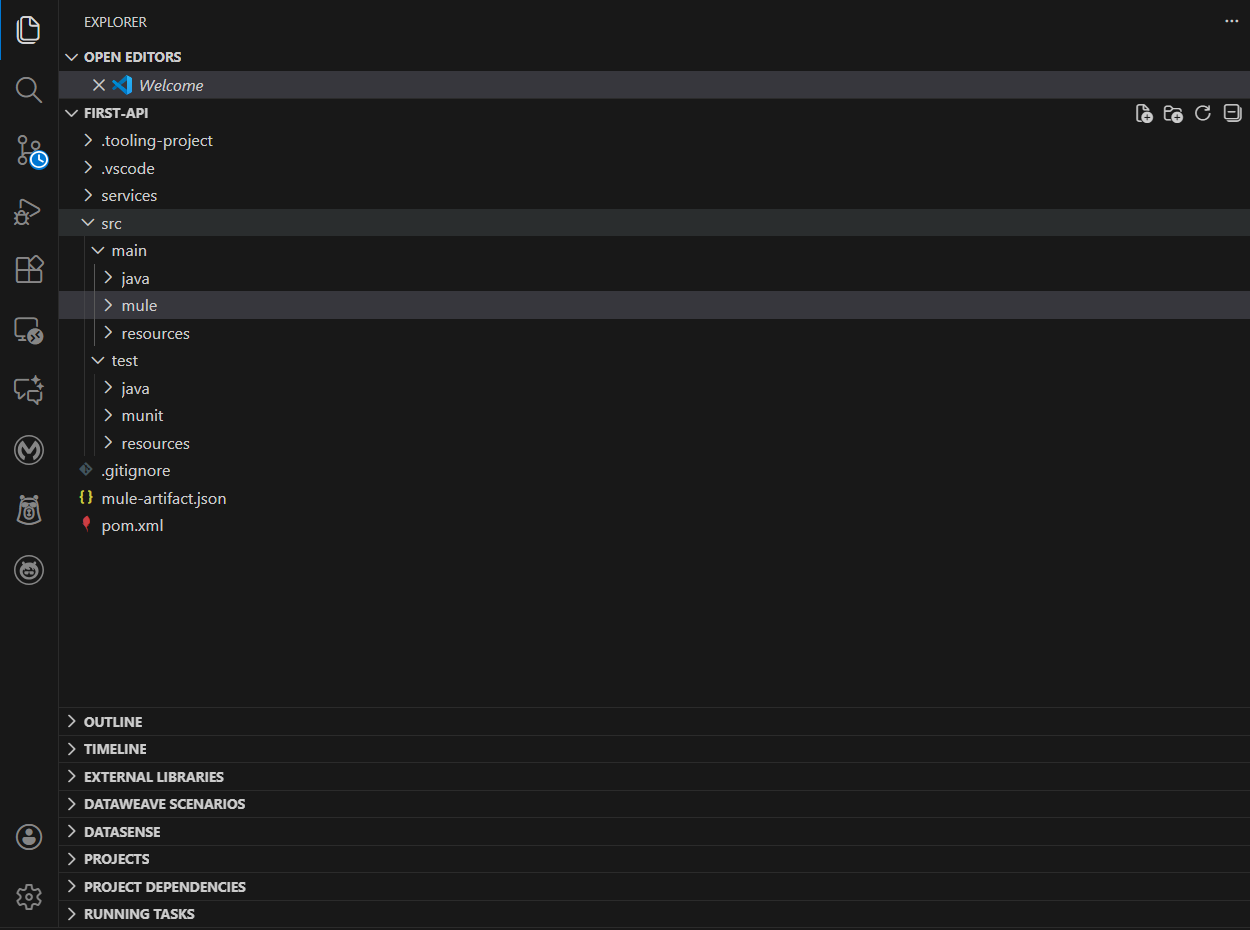Open the Source Control view
1250x930 pixels.
[29, 151]
